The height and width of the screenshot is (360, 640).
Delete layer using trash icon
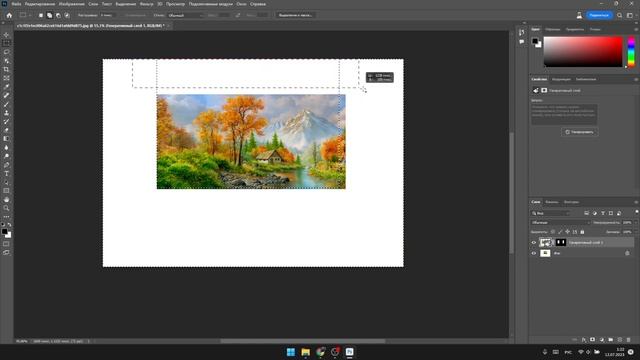click(628, 340)
